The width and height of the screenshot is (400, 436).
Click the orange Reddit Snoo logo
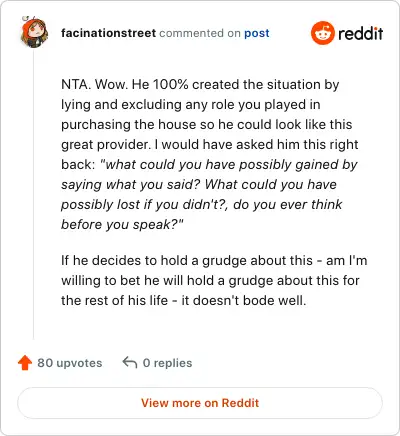[x=322, y=33]
